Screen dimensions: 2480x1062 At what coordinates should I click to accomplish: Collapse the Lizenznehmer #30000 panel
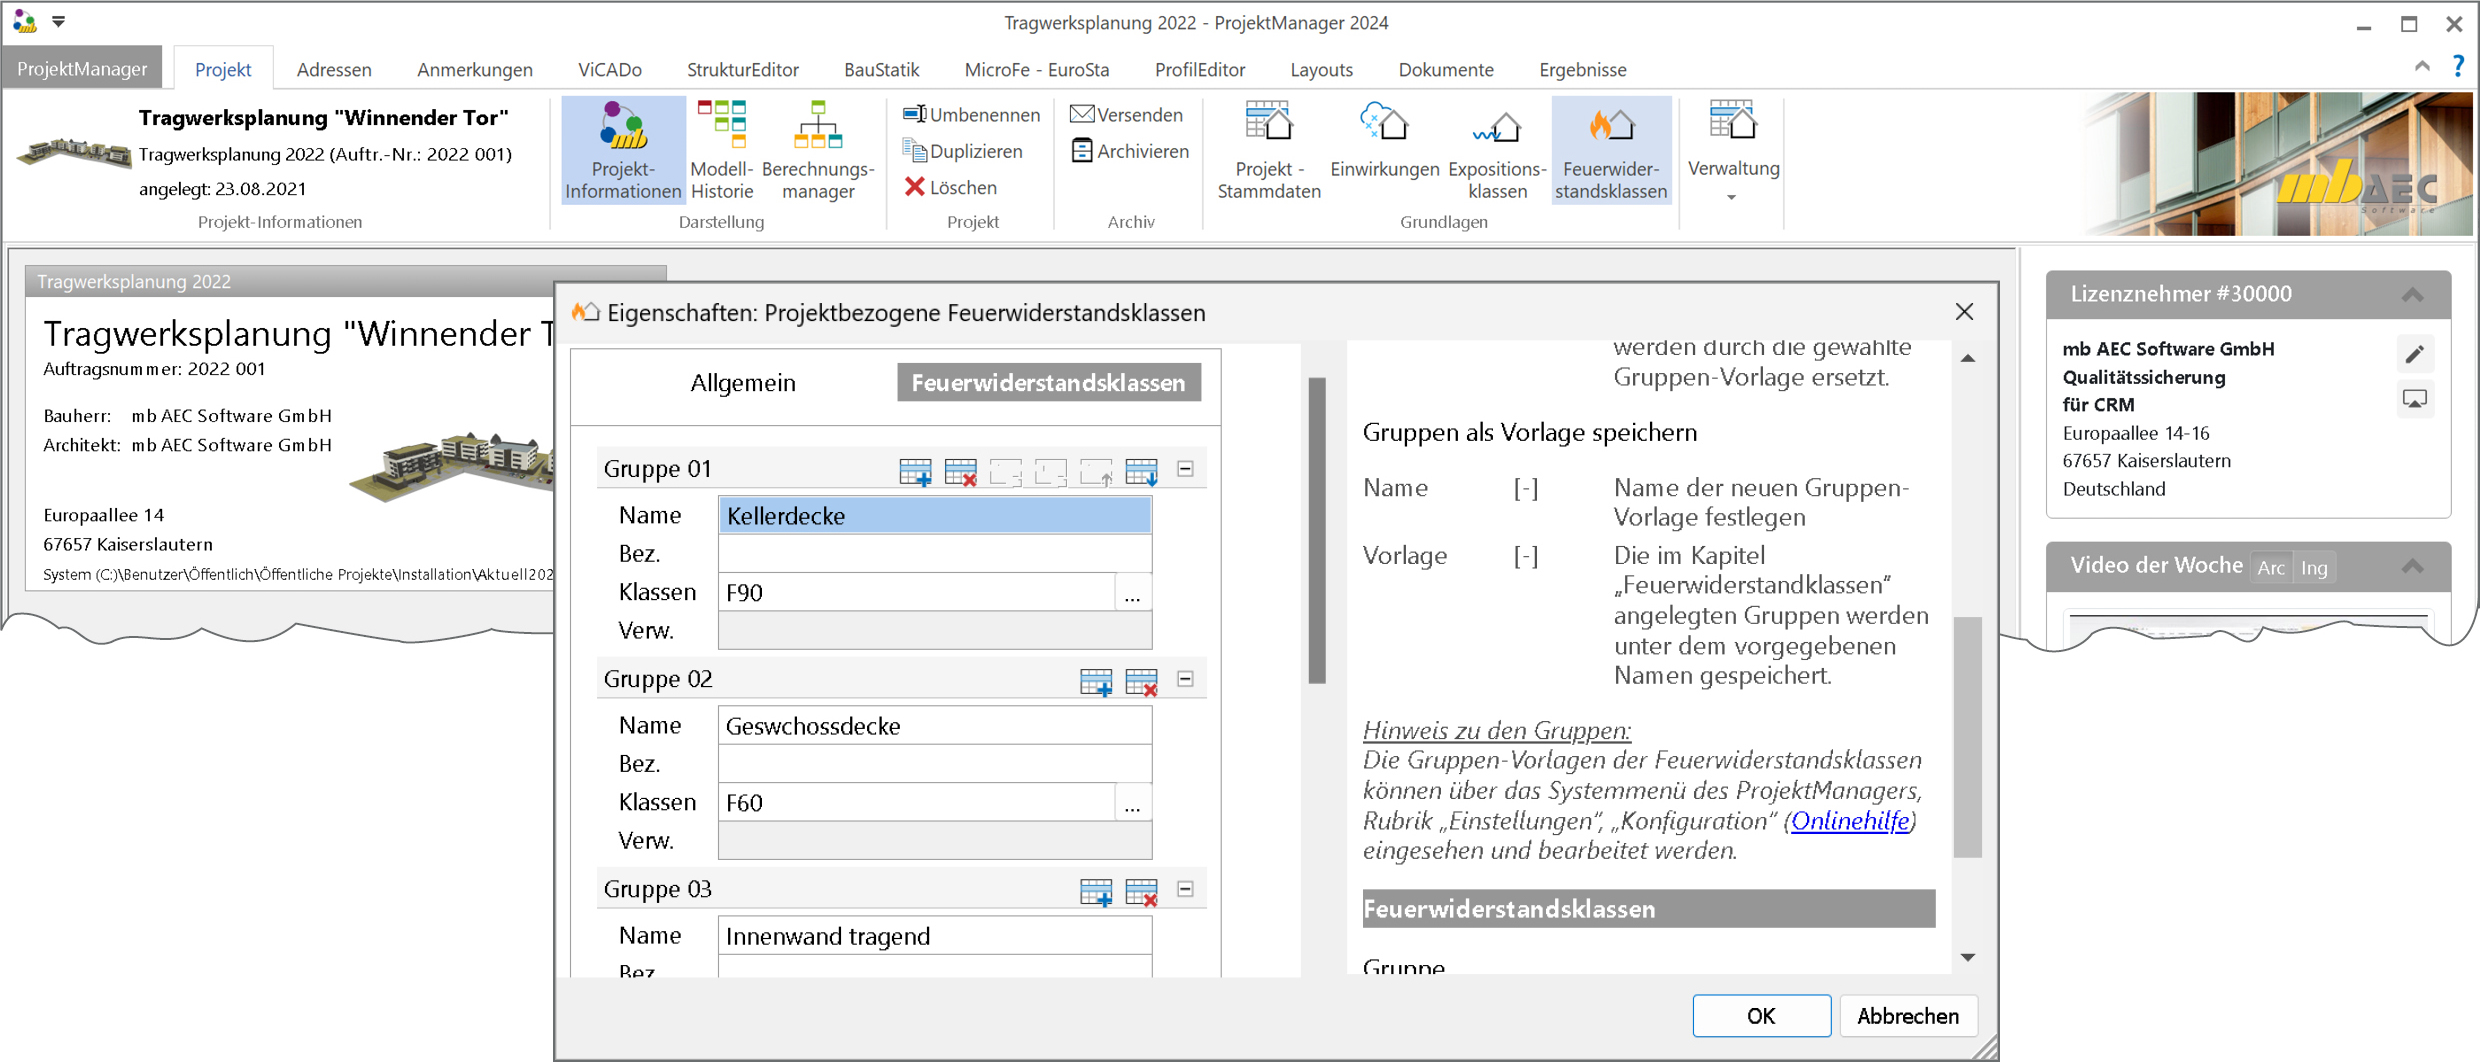pos(2413,294)
